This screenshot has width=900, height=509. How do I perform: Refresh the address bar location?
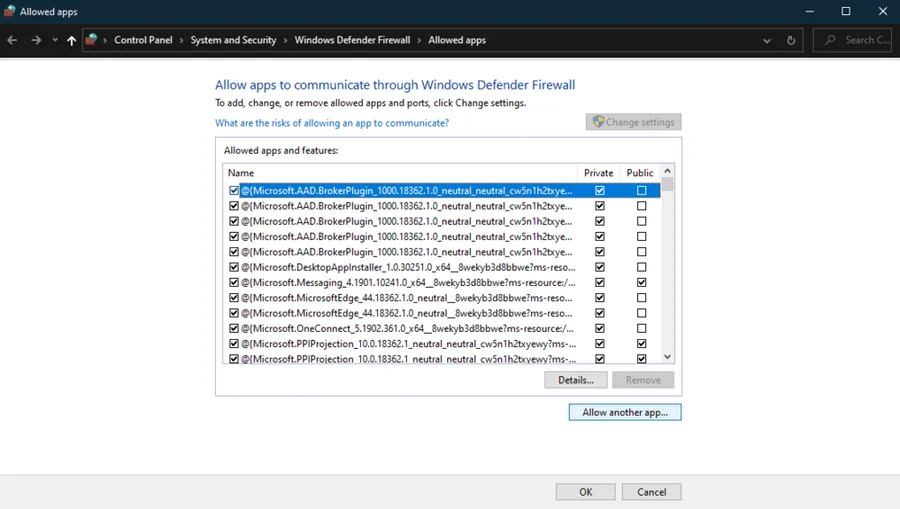click(x=791, y=40)
